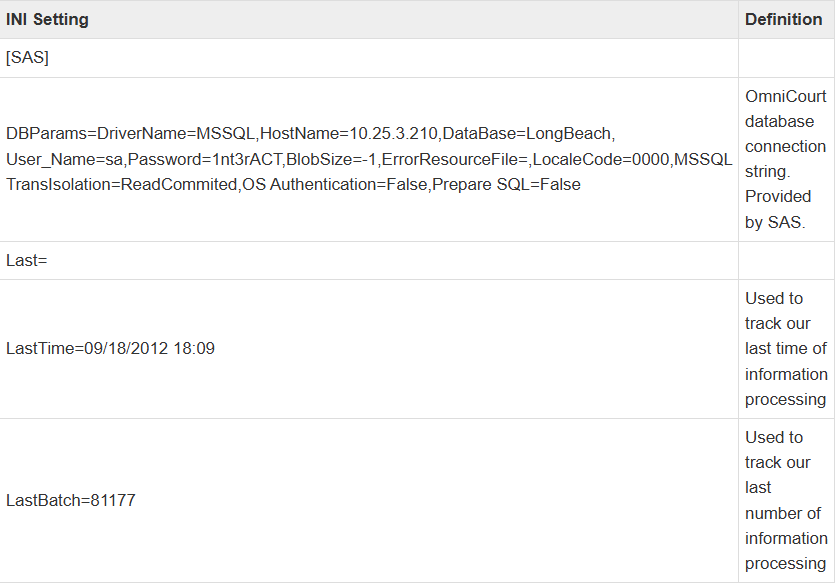Click the LastTime=09/18/2012 18:09 setting

tap(110, 349)
